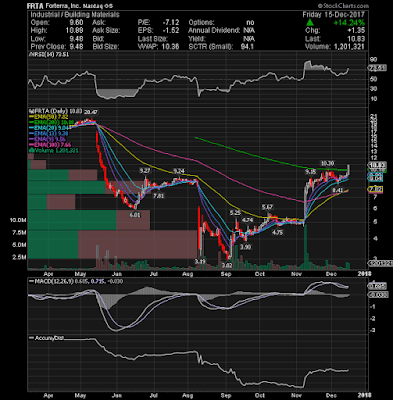Click the P/E value -7.12

pos(171,23)
